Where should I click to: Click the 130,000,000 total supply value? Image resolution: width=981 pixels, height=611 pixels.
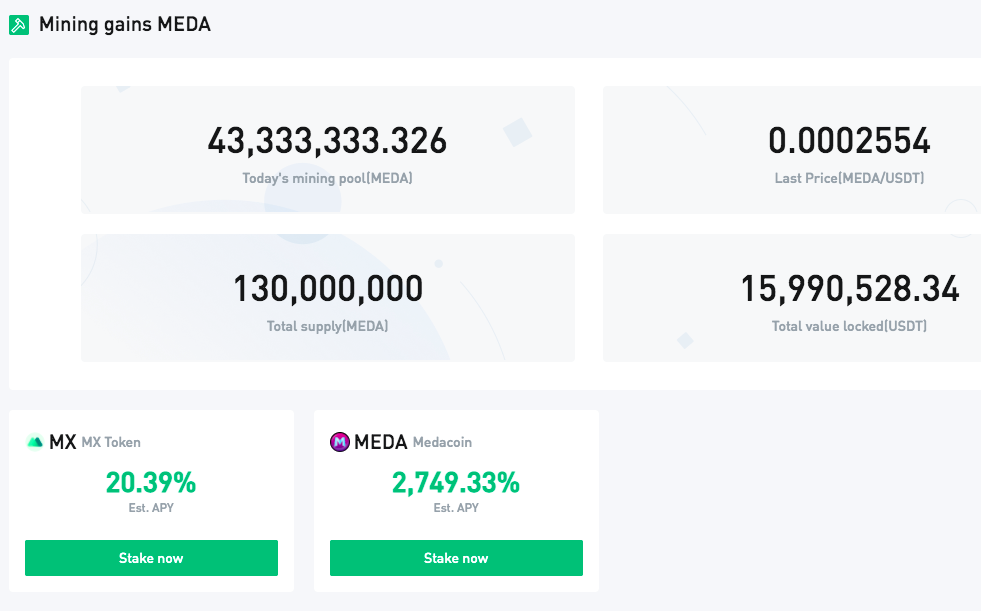(x=328, y=289)
